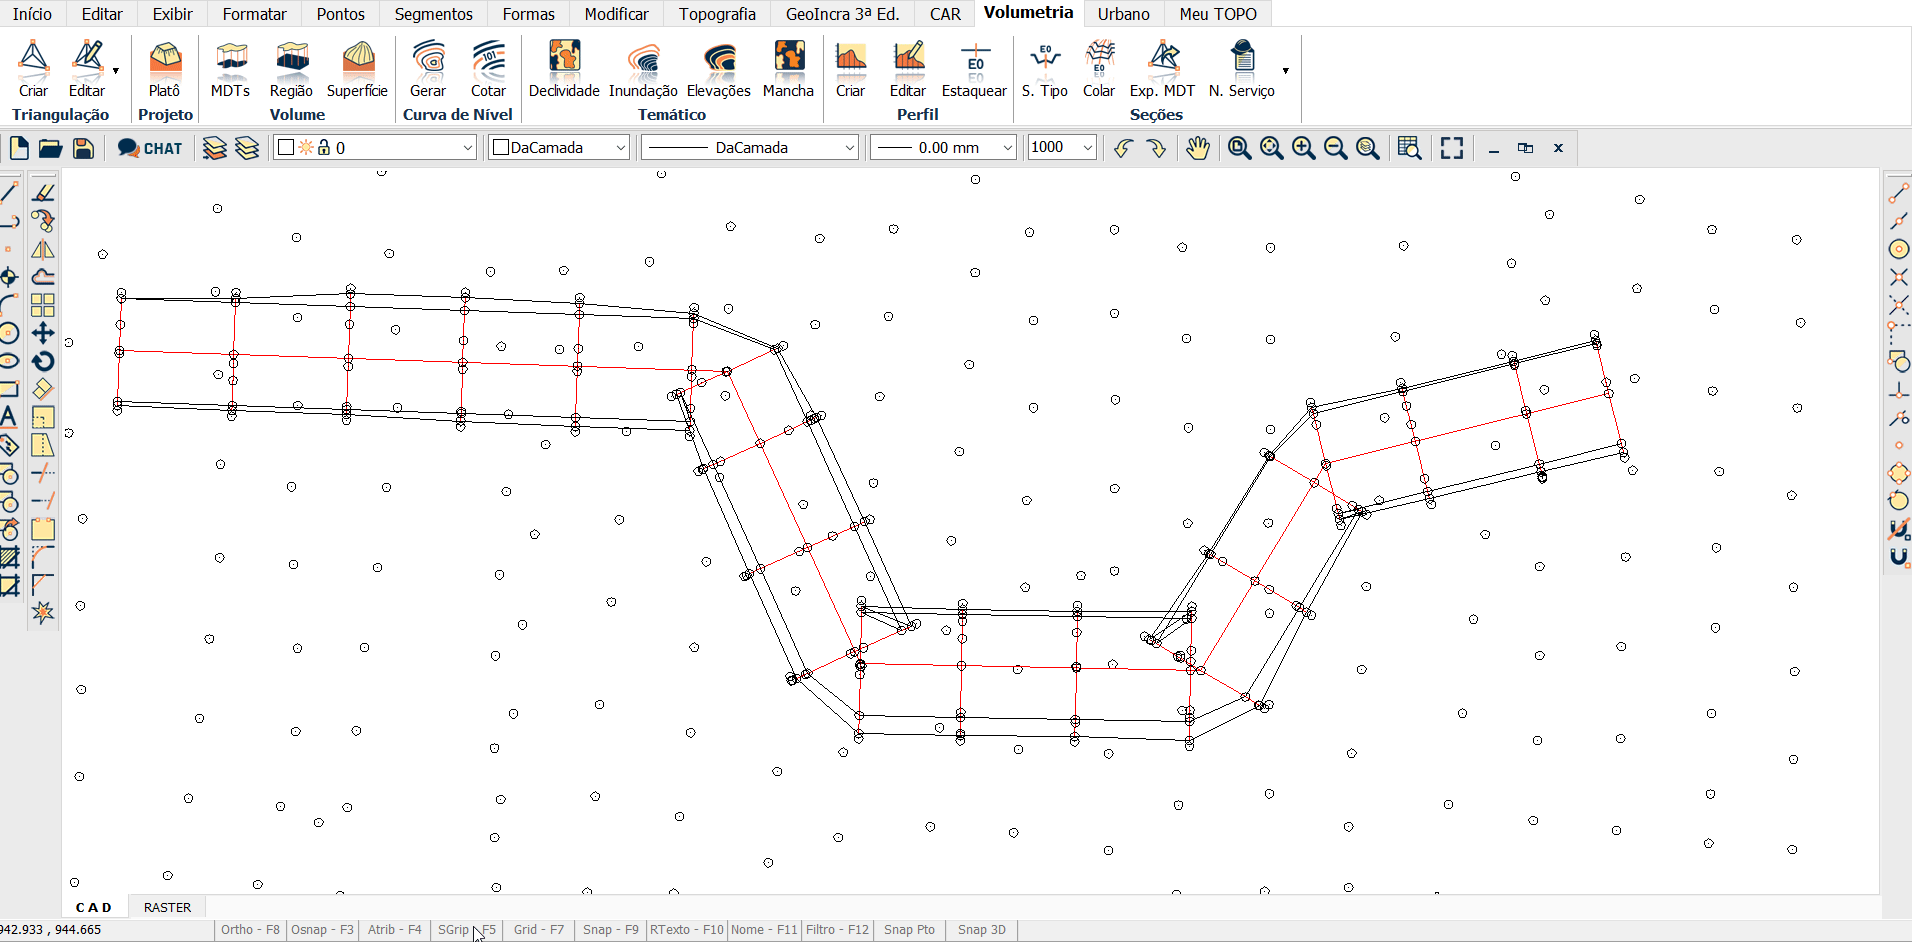This screenshot has width=1912, height=942.
Task: Open the DaCamada color selector
Action: 559,148
